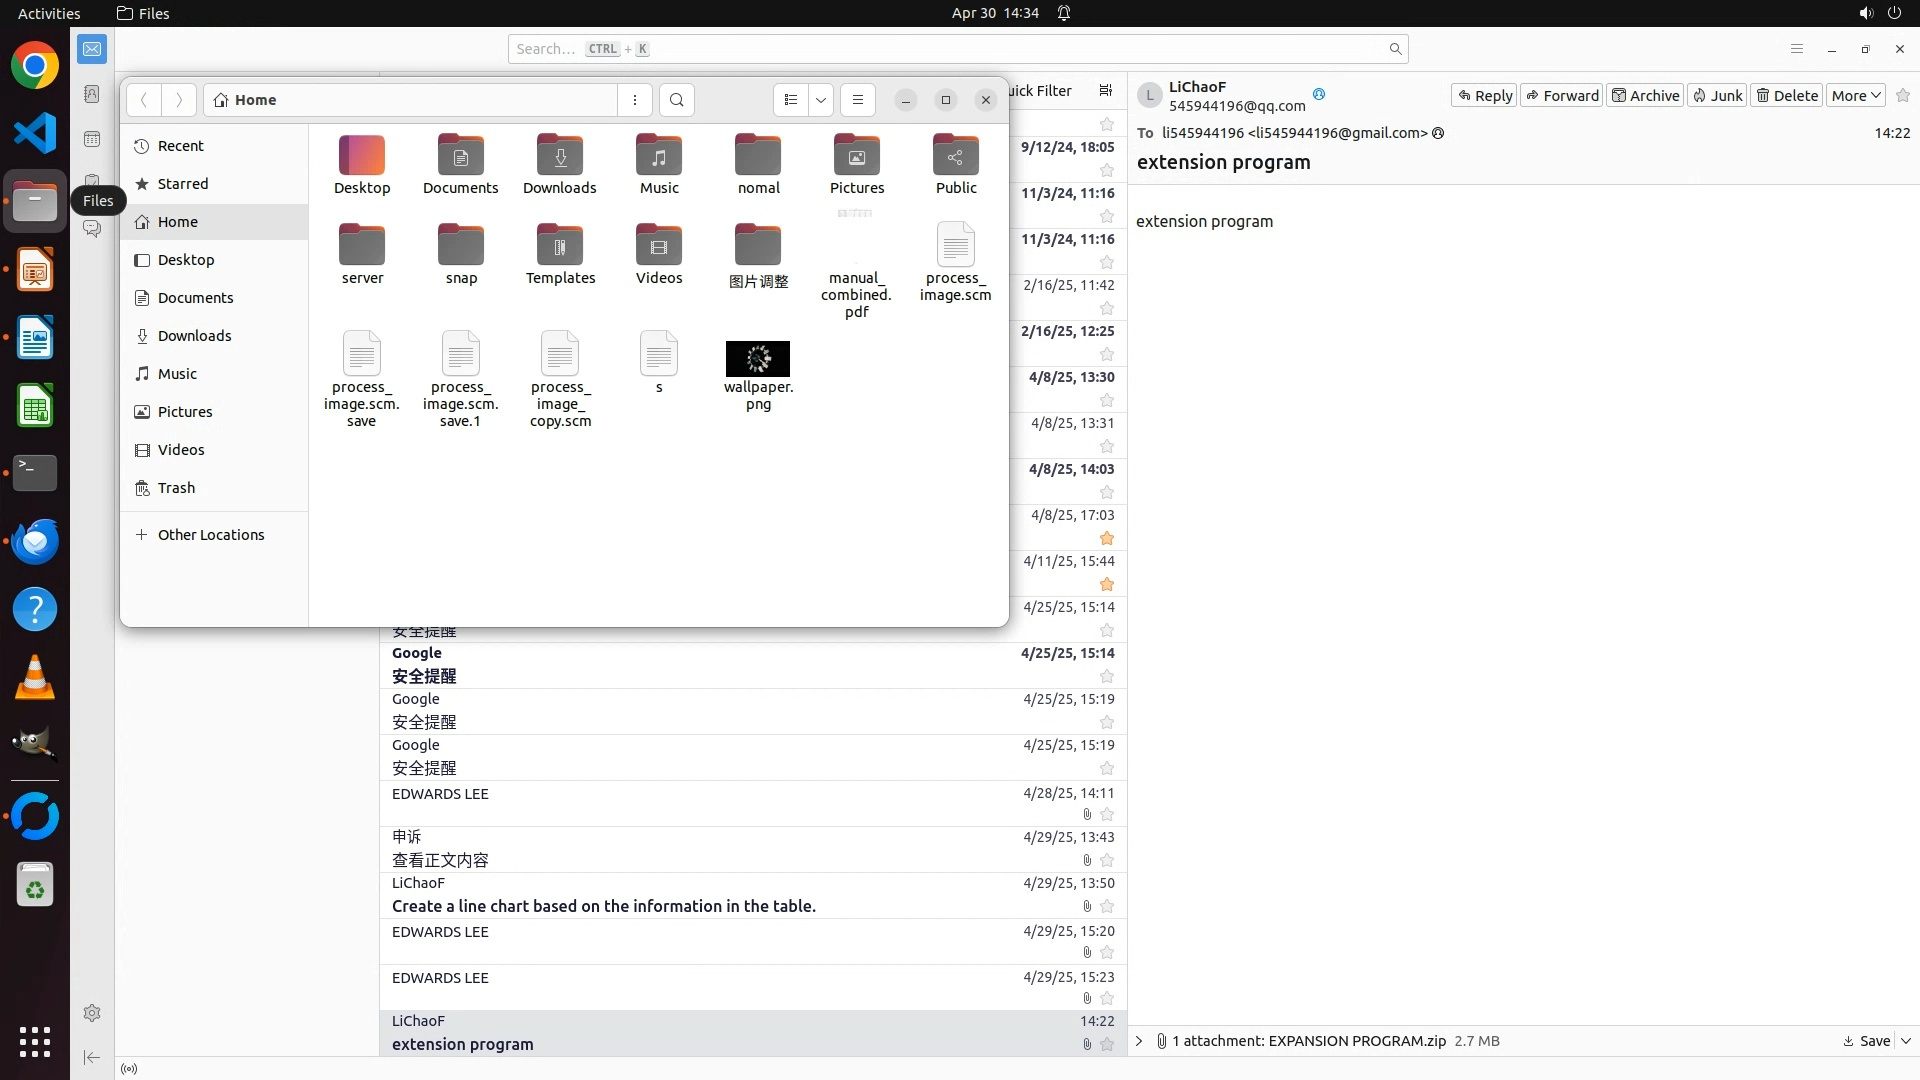Open Thunderbird Mail space icon
Viewport: 1920px width, 1080px height.
click(92, 48)
